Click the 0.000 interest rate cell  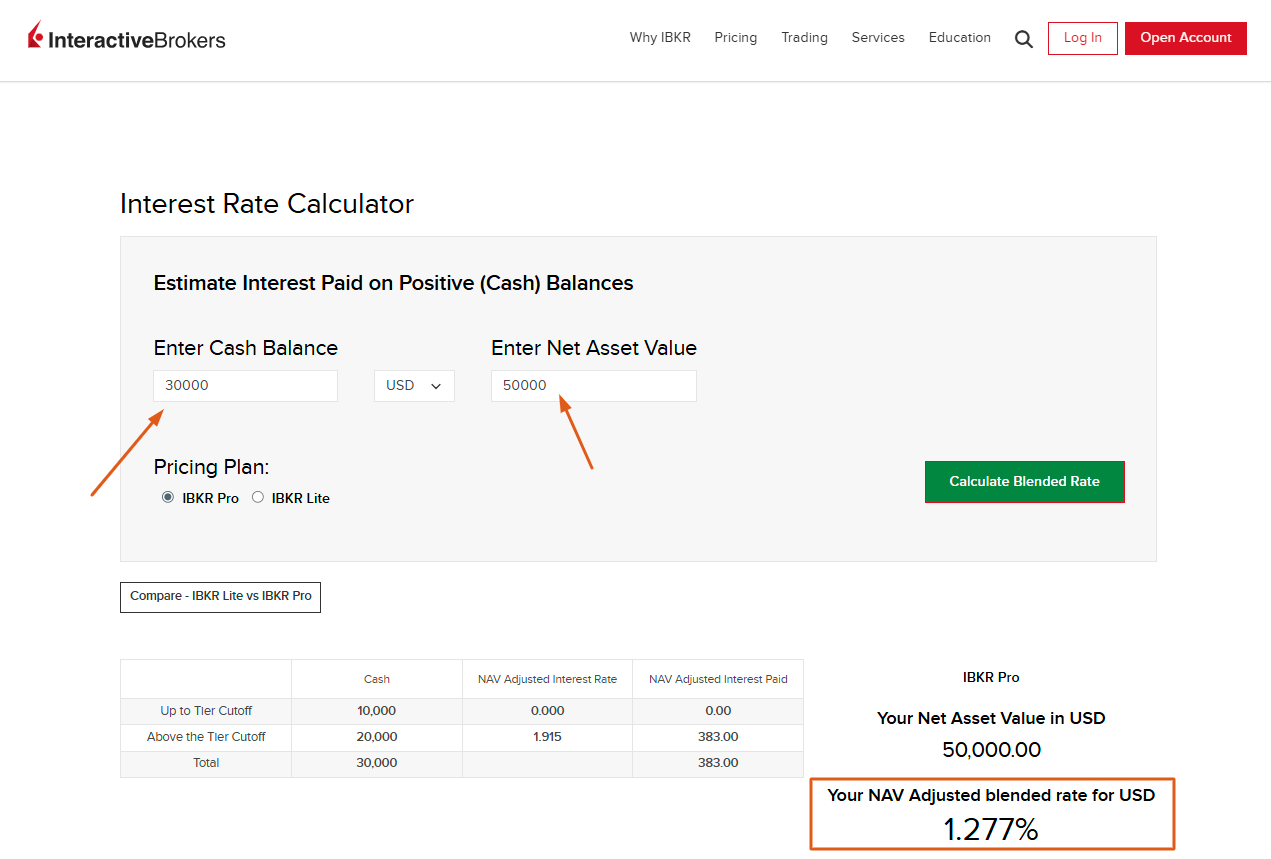[547, 711]
